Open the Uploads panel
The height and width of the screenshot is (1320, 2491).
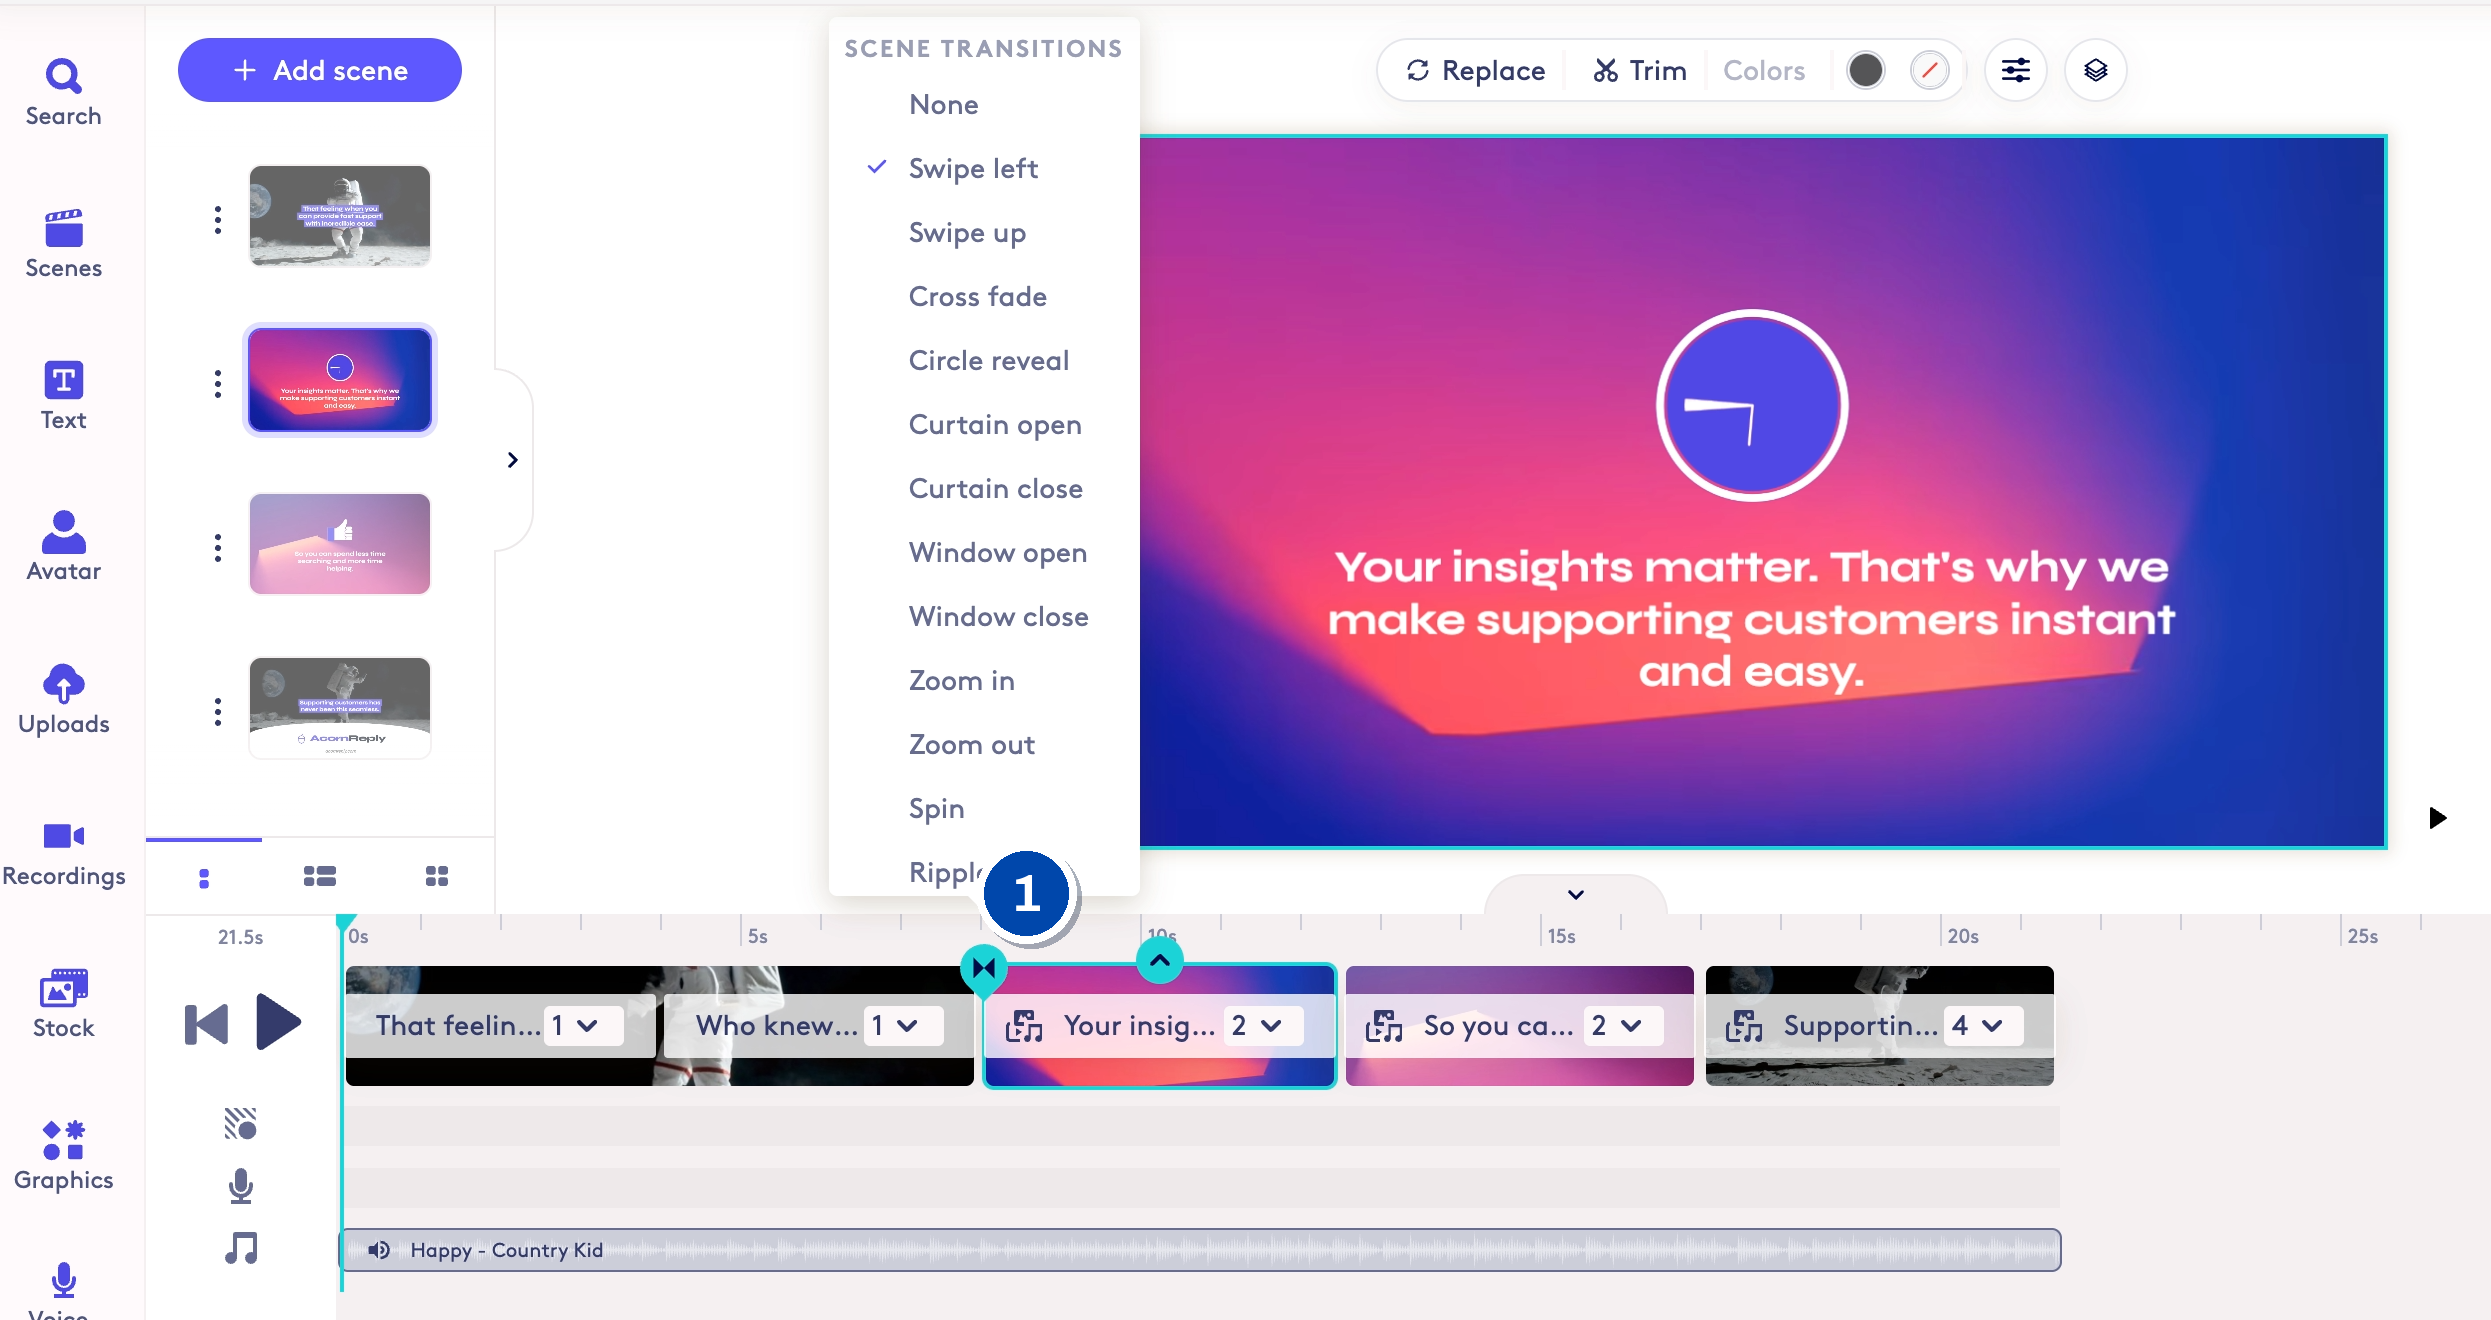pos(63,699)
